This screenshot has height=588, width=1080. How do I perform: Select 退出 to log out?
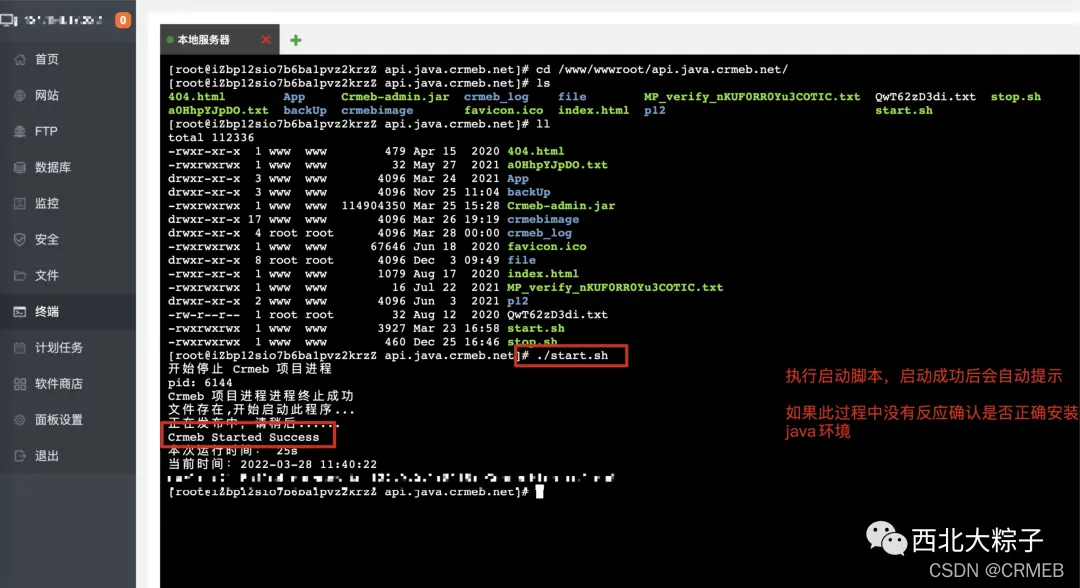coord(68,456)
